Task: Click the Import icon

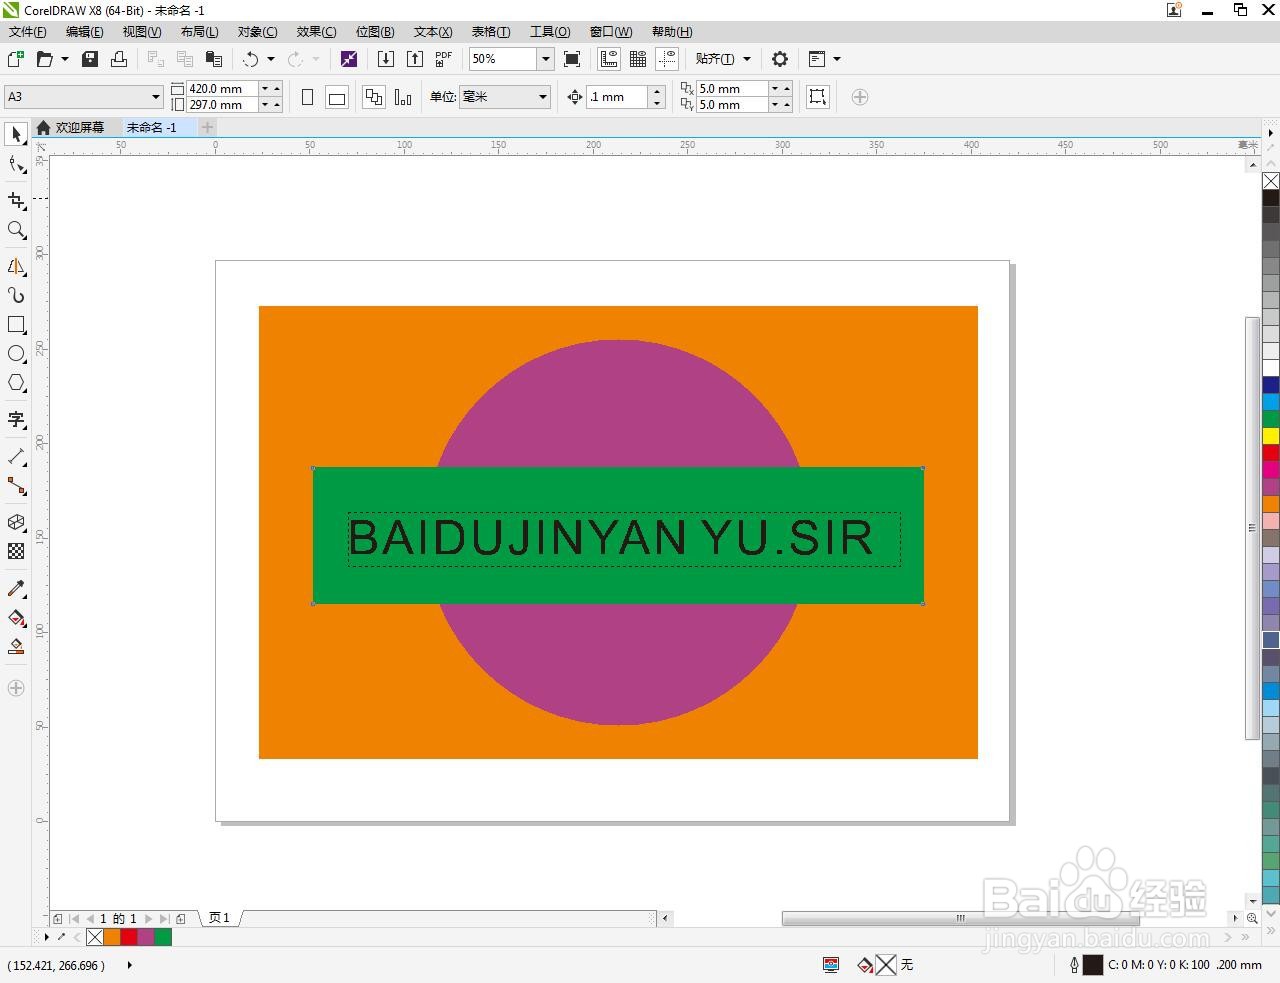Action: (x=386, y=59)
